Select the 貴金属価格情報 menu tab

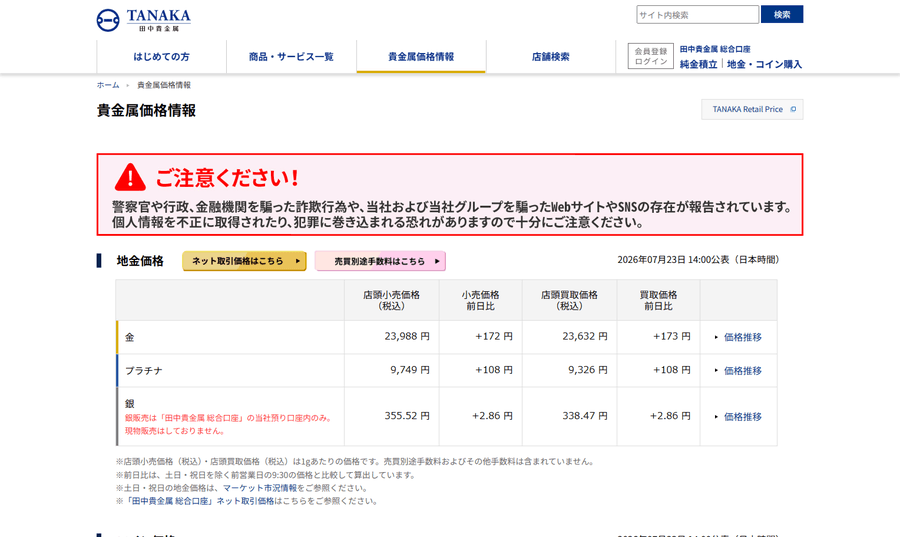pos(421,57)
